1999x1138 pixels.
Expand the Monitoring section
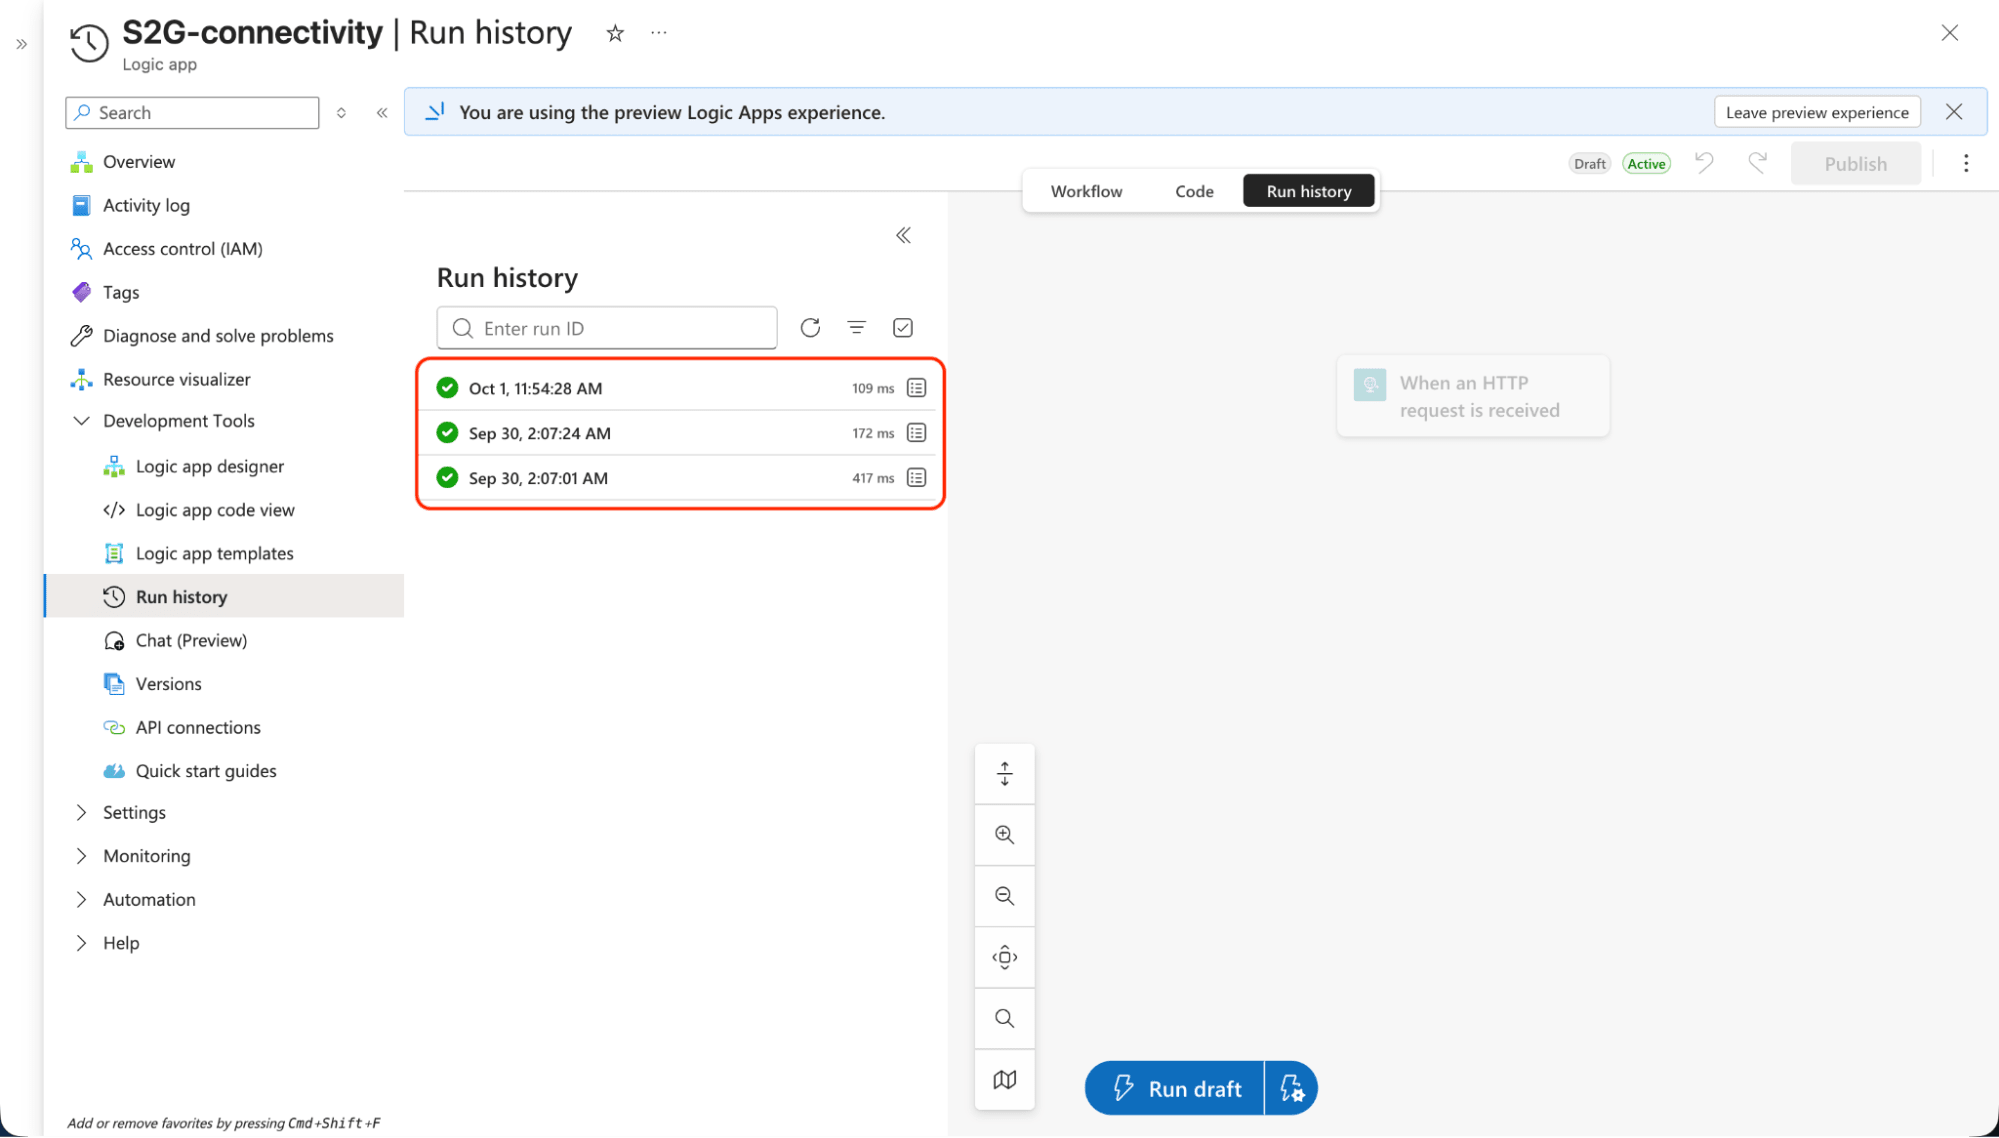[81, 856]
